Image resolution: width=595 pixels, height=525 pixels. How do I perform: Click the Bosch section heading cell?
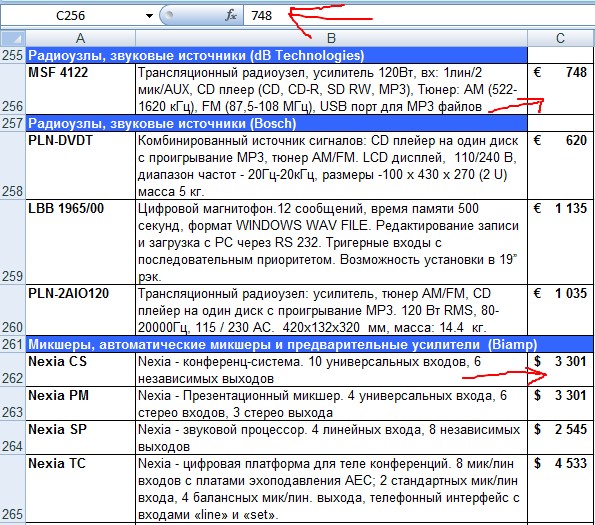coord(276,123)
